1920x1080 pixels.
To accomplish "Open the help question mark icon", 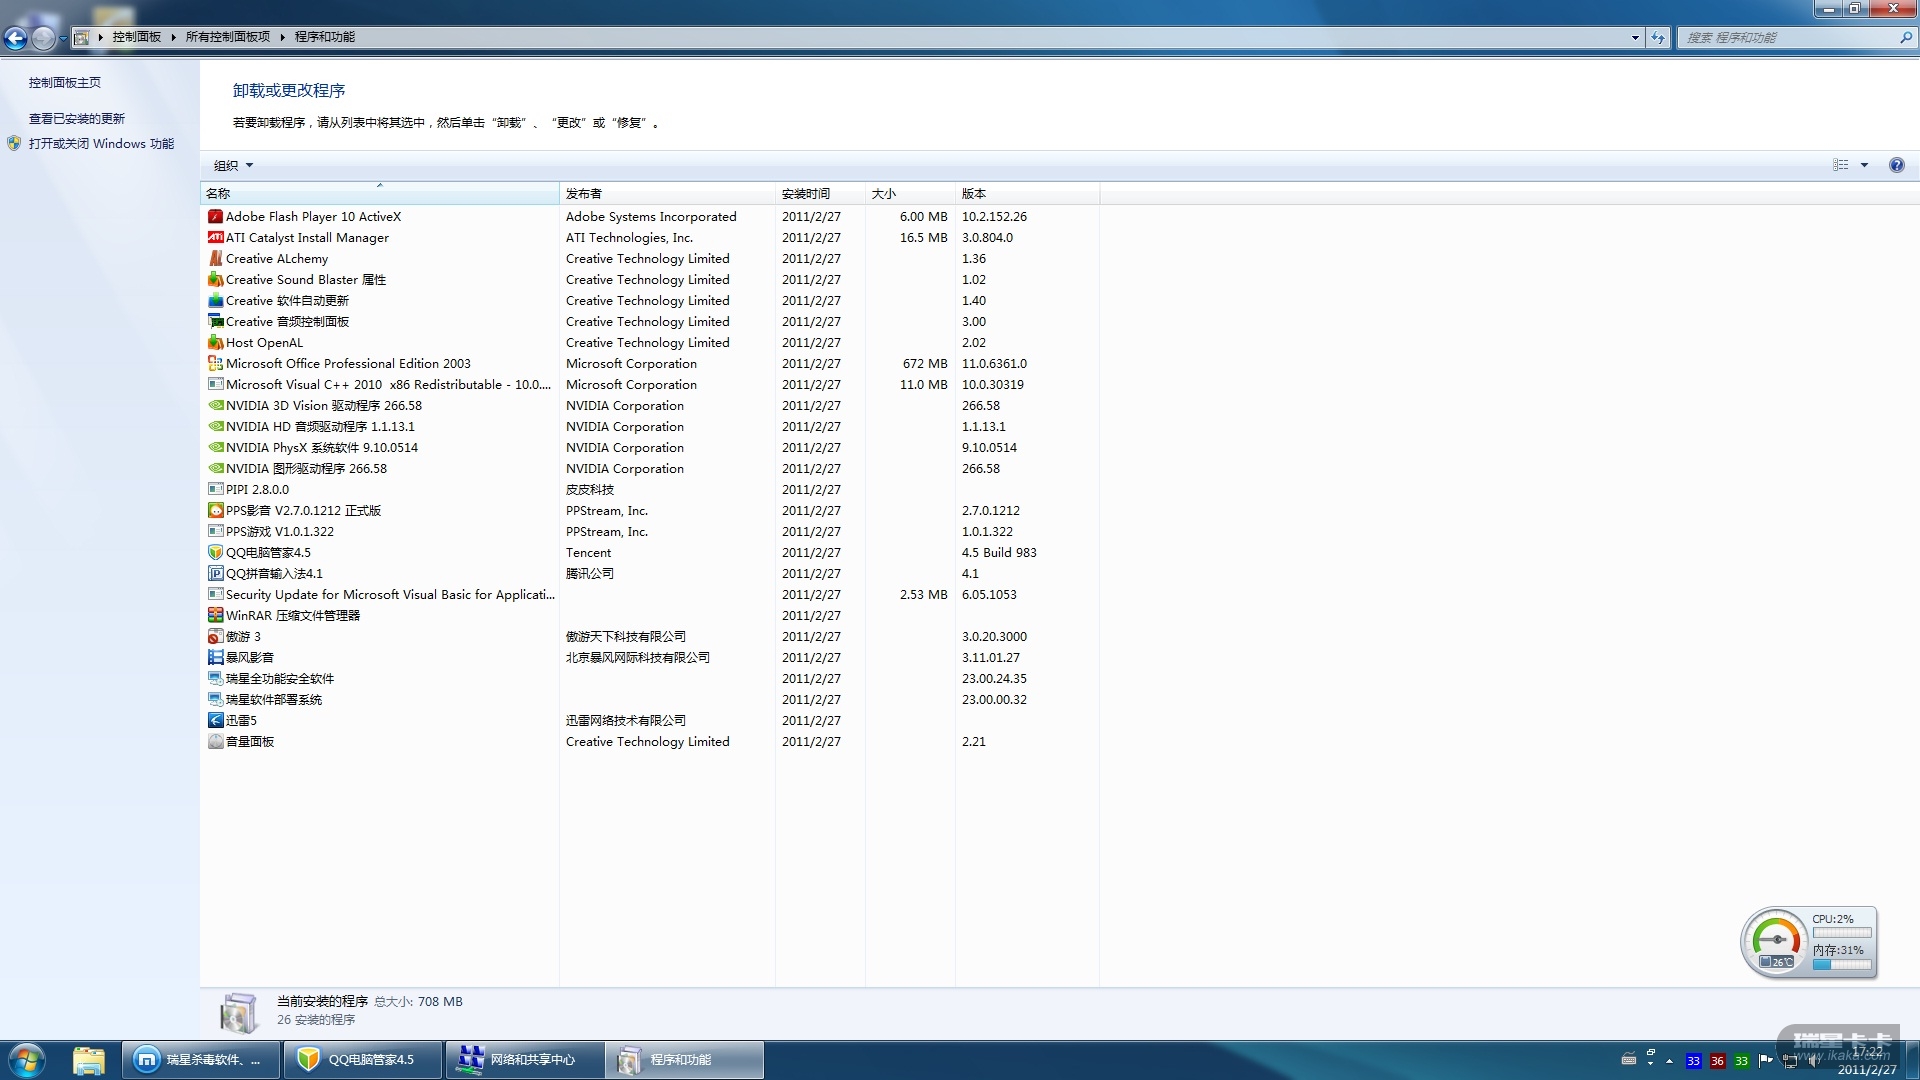I will tap(1896, 165).
